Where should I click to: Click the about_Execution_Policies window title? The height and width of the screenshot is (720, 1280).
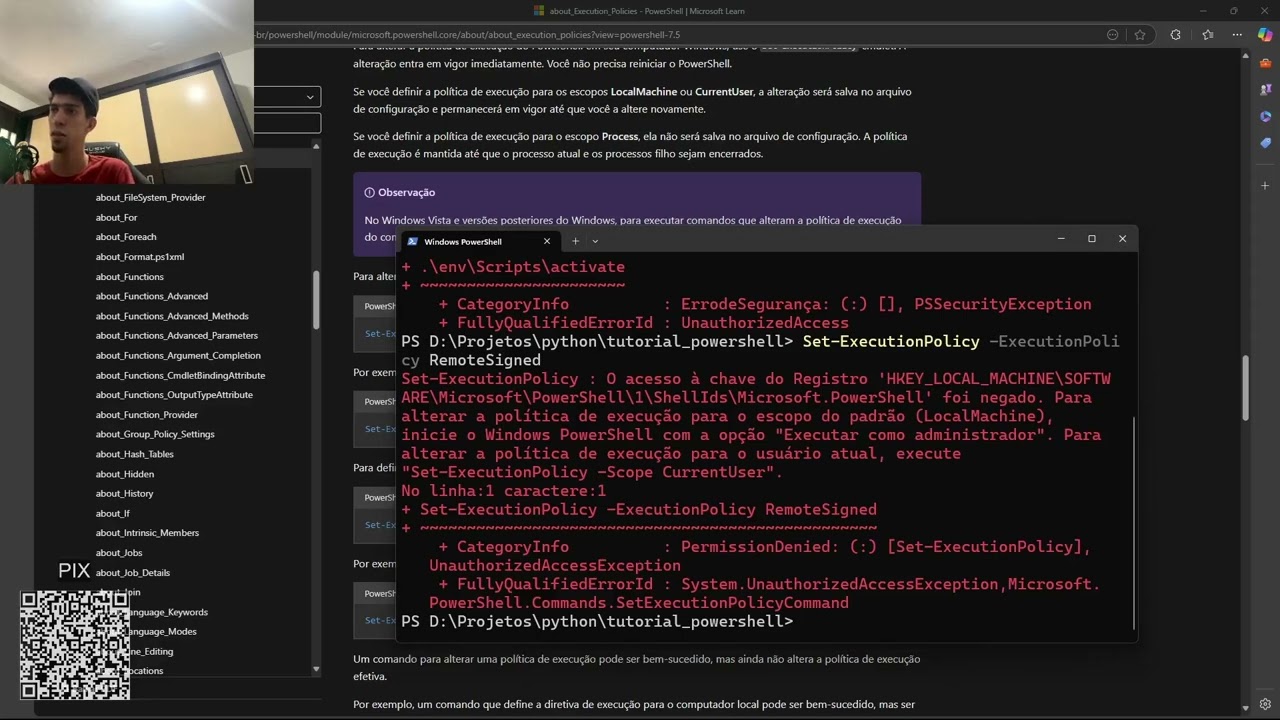coord(647,11)
